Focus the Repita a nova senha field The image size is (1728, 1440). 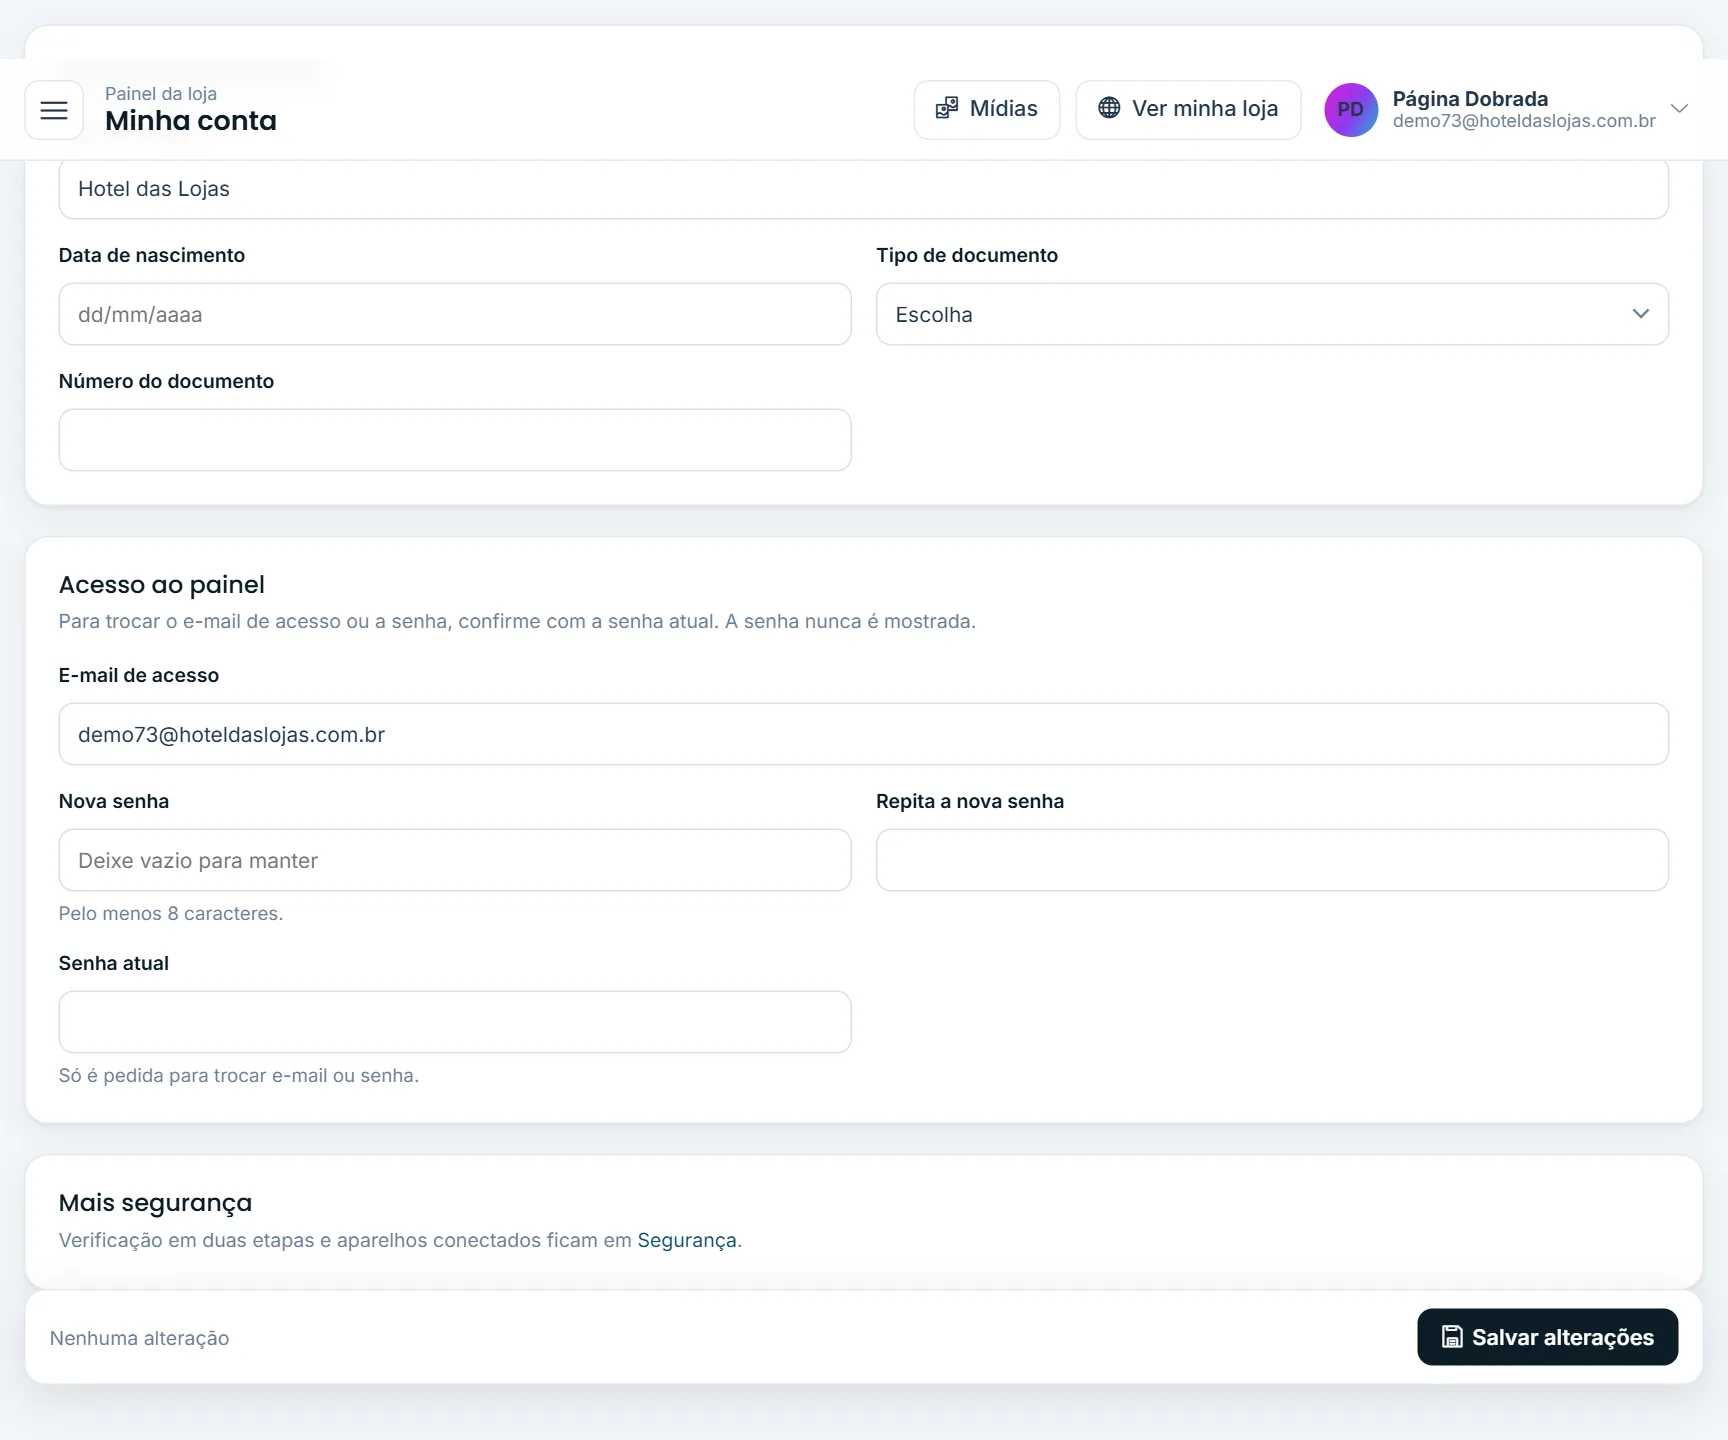click(x=1272, y=860)
